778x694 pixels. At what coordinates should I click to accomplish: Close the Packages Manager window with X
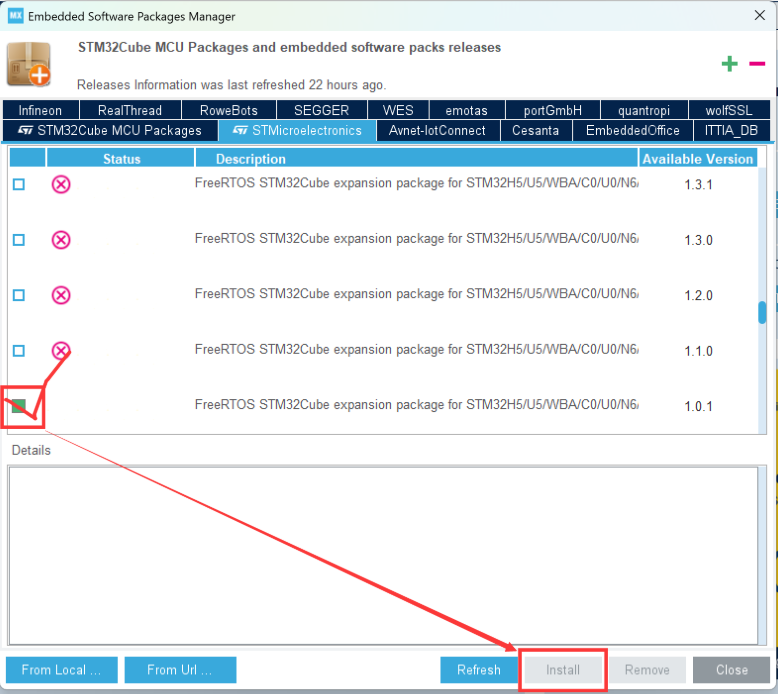760,15
